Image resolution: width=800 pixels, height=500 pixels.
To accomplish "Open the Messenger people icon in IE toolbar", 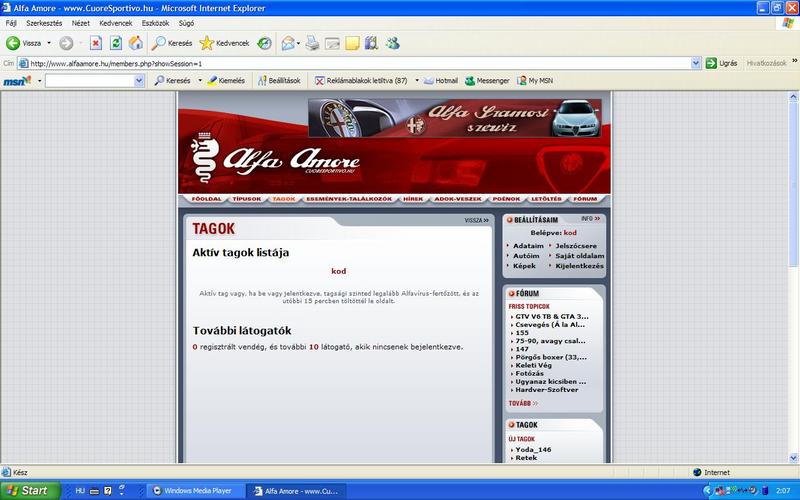I will tap(392, 43).
